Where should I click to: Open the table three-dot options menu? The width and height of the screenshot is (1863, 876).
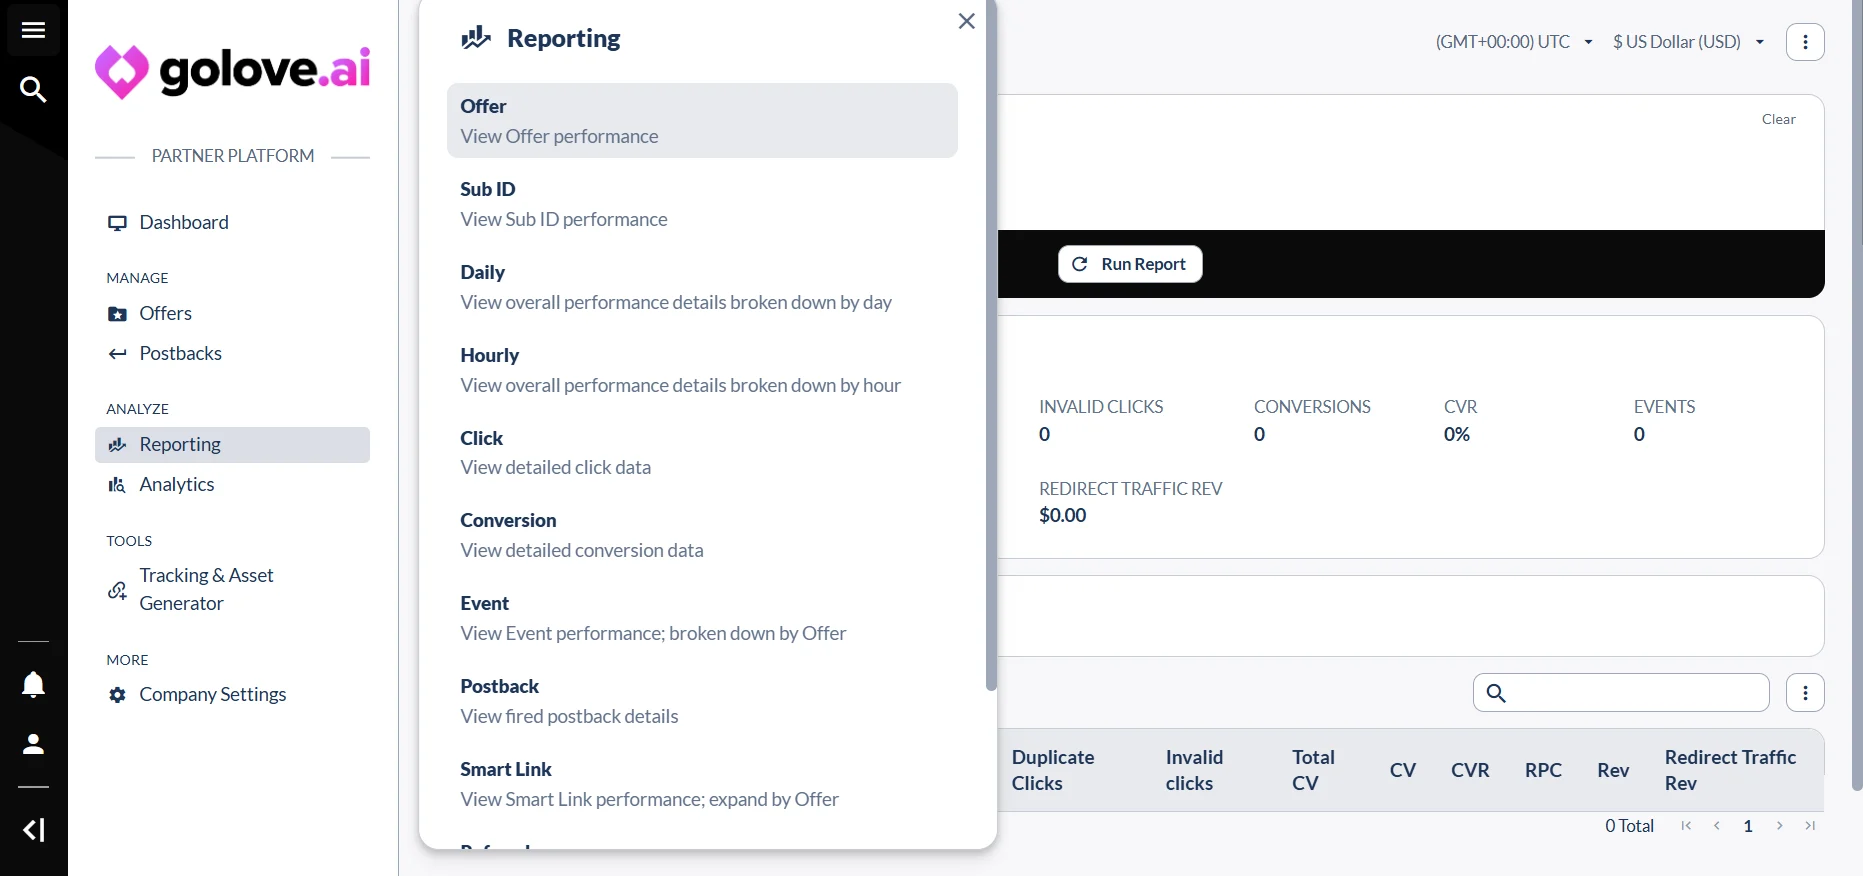click(x=1805, y=693)
